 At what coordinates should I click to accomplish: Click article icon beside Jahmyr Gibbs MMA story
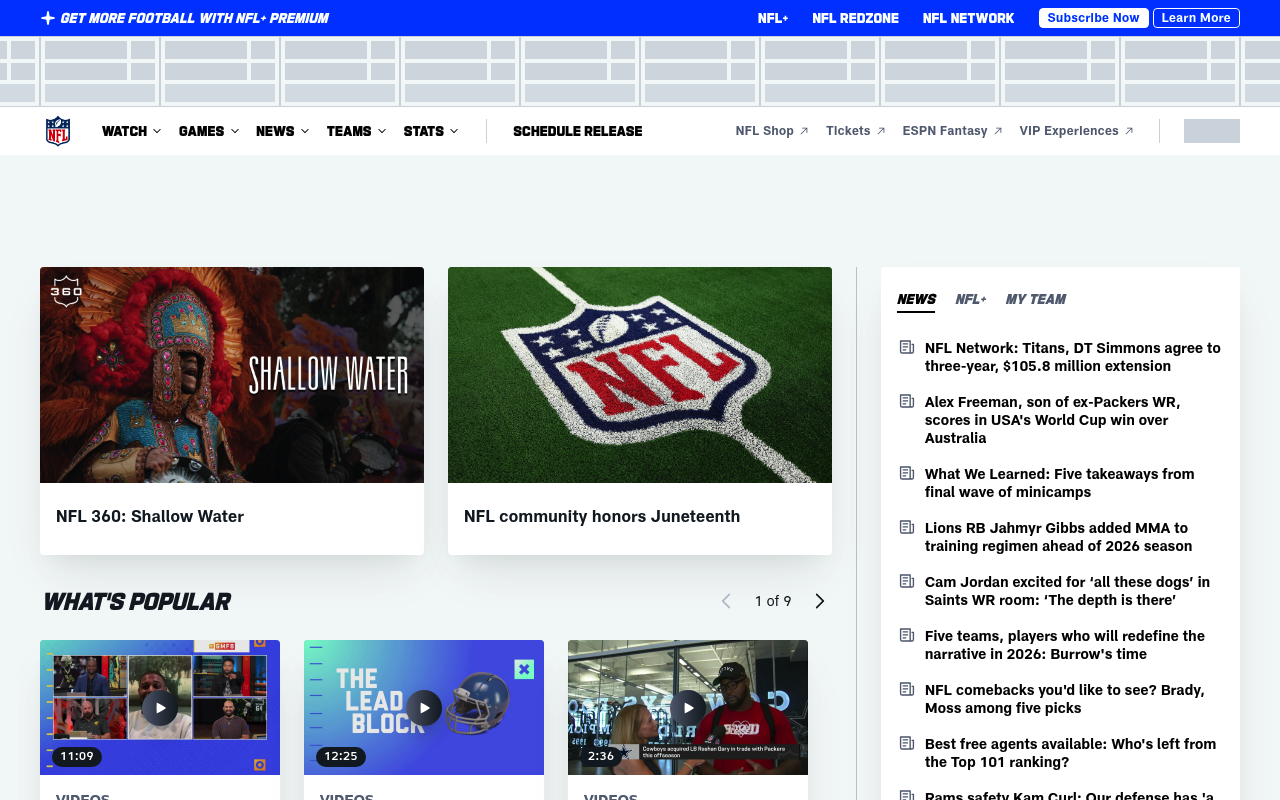907,527
